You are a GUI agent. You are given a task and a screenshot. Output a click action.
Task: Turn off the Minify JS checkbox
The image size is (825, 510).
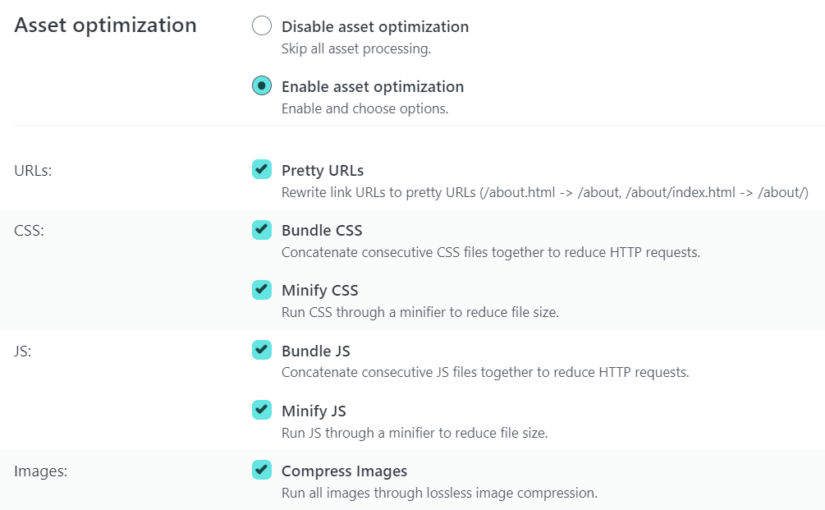coord(261,410)
